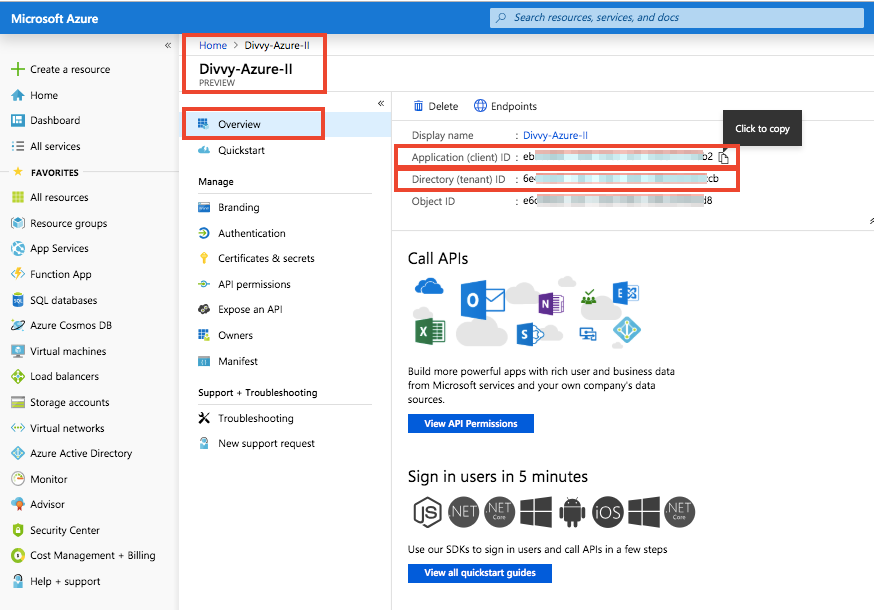Click the Azure Active Directory icon
874x610 pixels.
click(18, 453)
